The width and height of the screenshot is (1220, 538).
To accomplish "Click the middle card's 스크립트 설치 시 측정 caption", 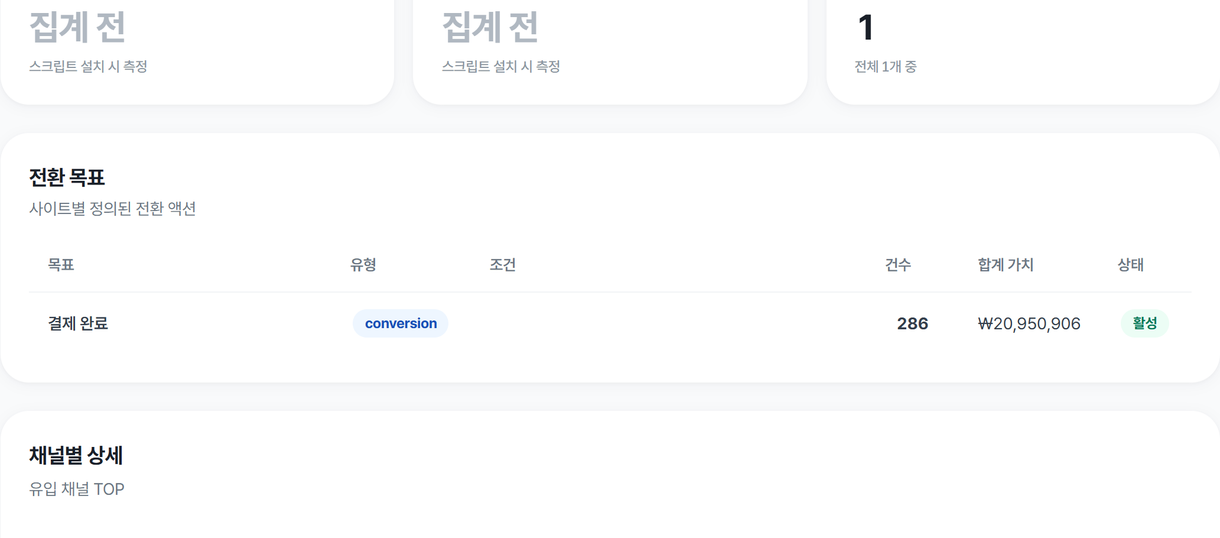I will pos(501,67).
